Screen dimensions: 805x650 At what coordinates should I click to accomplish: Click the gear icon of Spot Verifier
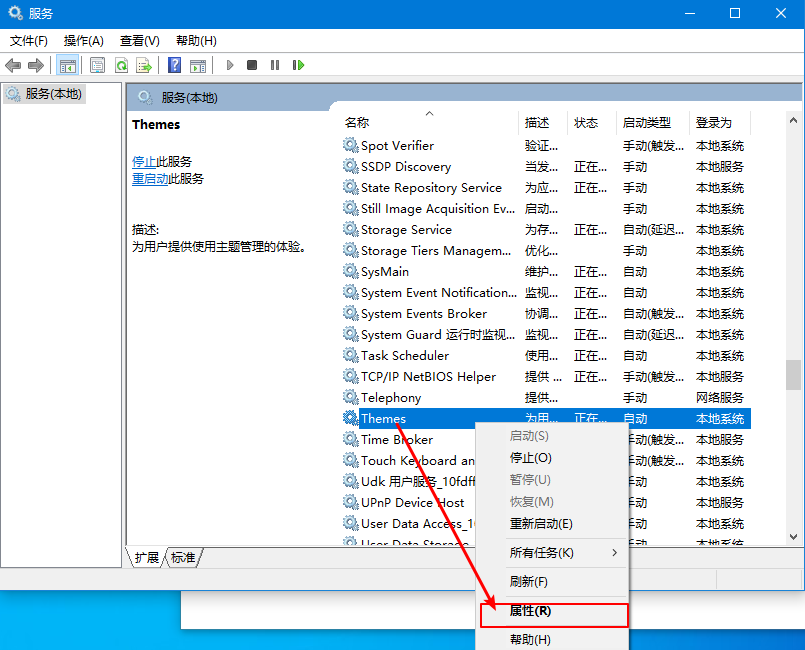[351, 145]
